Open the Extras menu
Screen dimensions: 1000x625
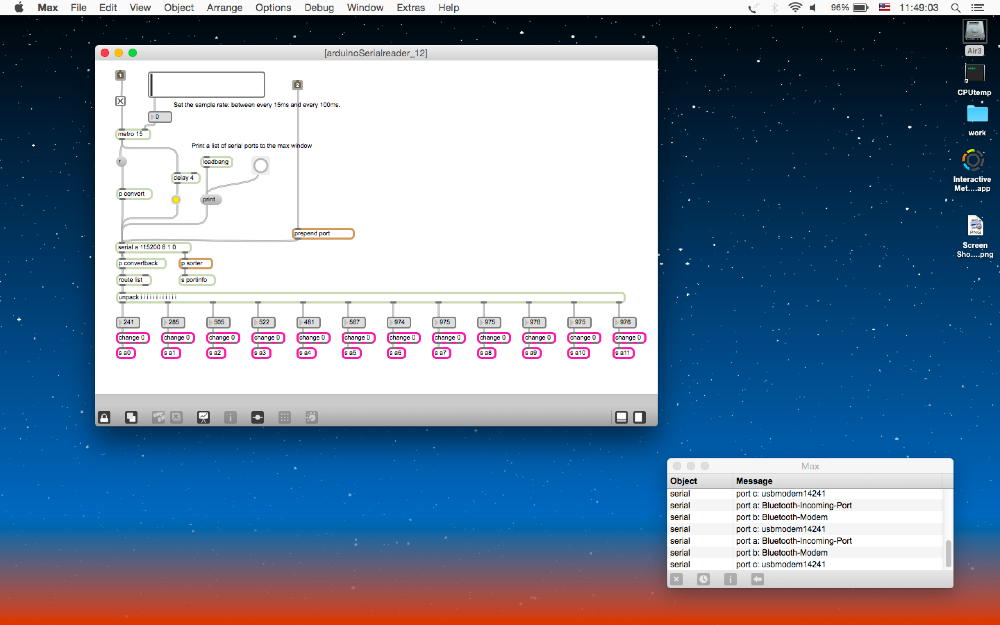click(410, 7)
